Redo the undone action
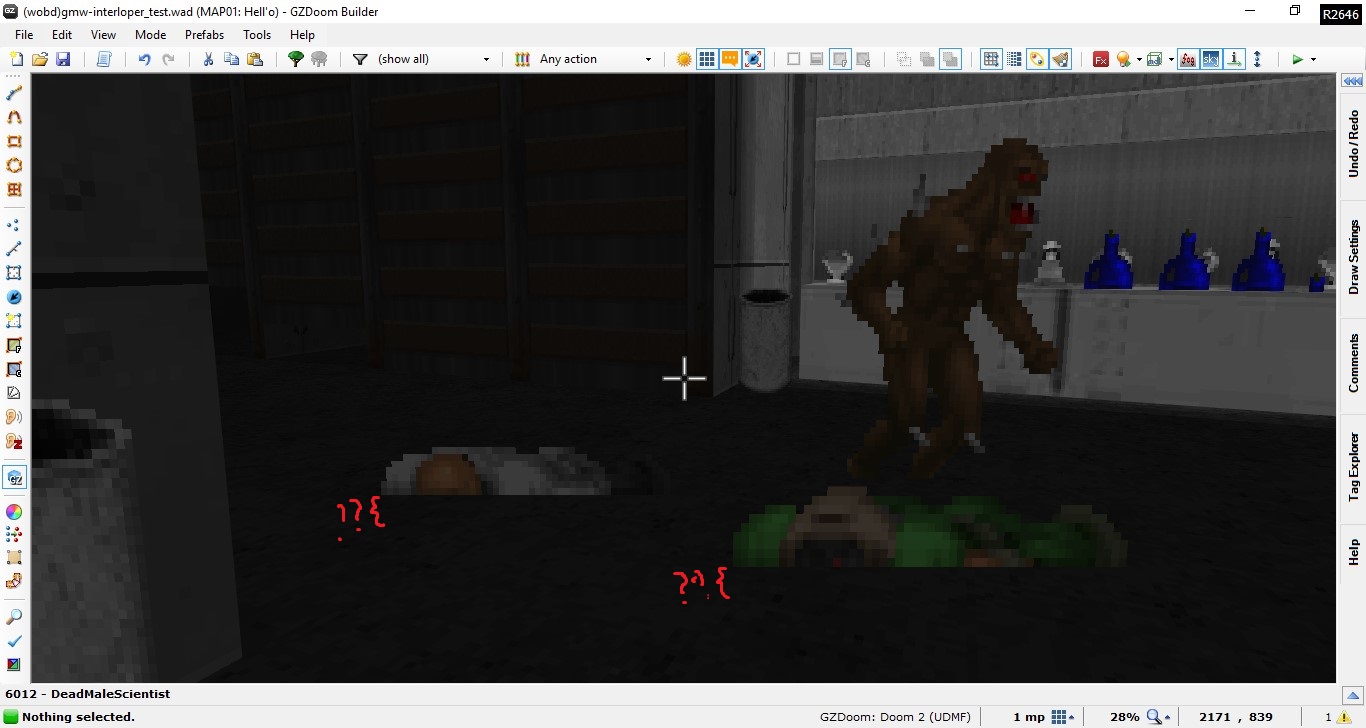The image size is (1366, 728). coord(168,59)
